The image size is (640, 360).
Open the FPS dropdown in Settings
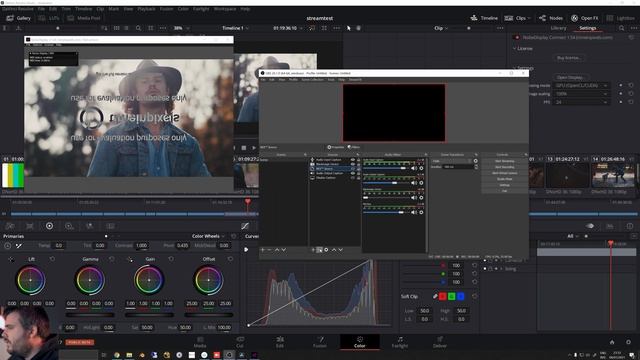[x=581, y=102]
